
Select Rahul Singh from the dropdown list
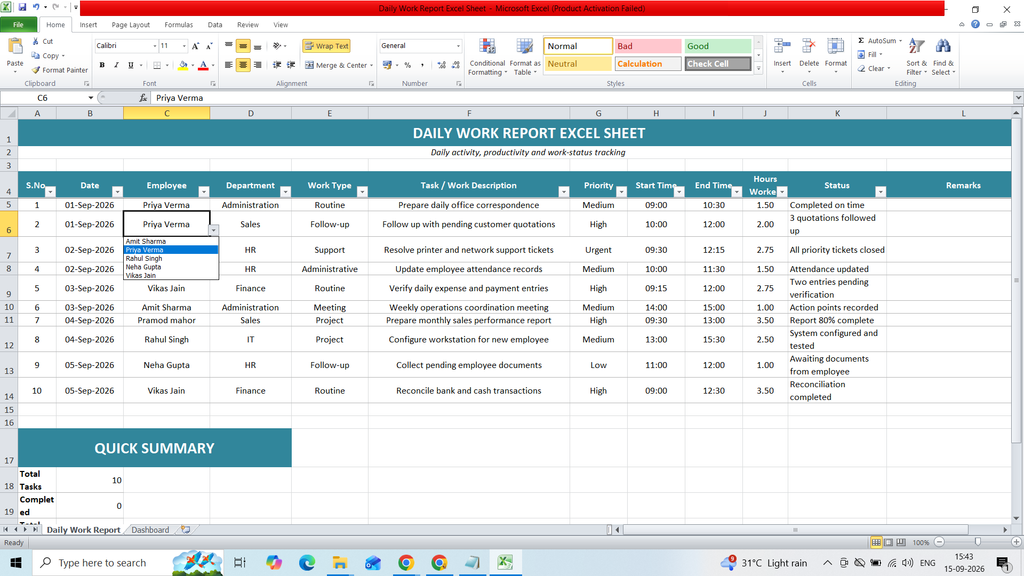(x=171, y=259)
